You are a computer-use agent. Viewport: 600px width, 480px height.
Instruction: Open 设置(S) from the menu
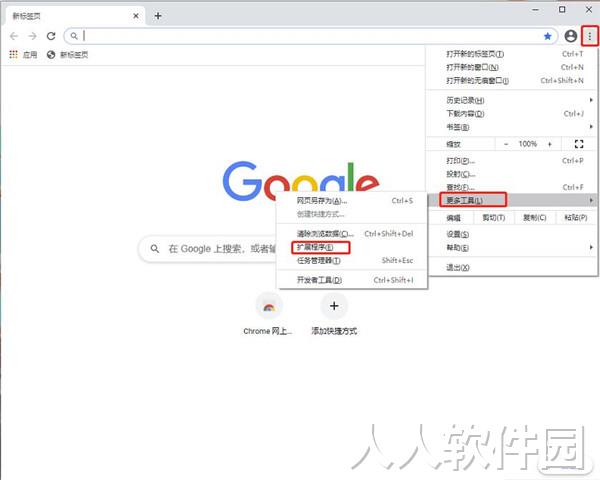point(512,234)
